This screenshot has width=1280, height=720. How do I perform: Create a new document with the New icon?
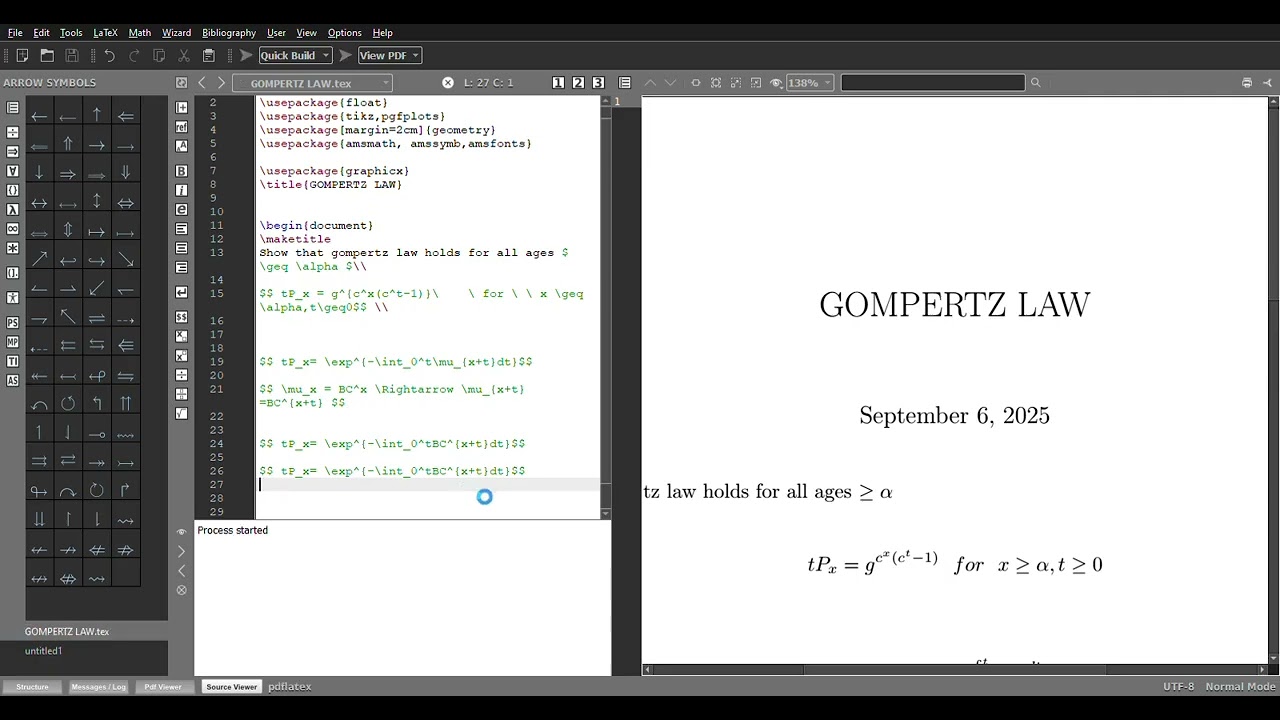(x=21, y=55)
